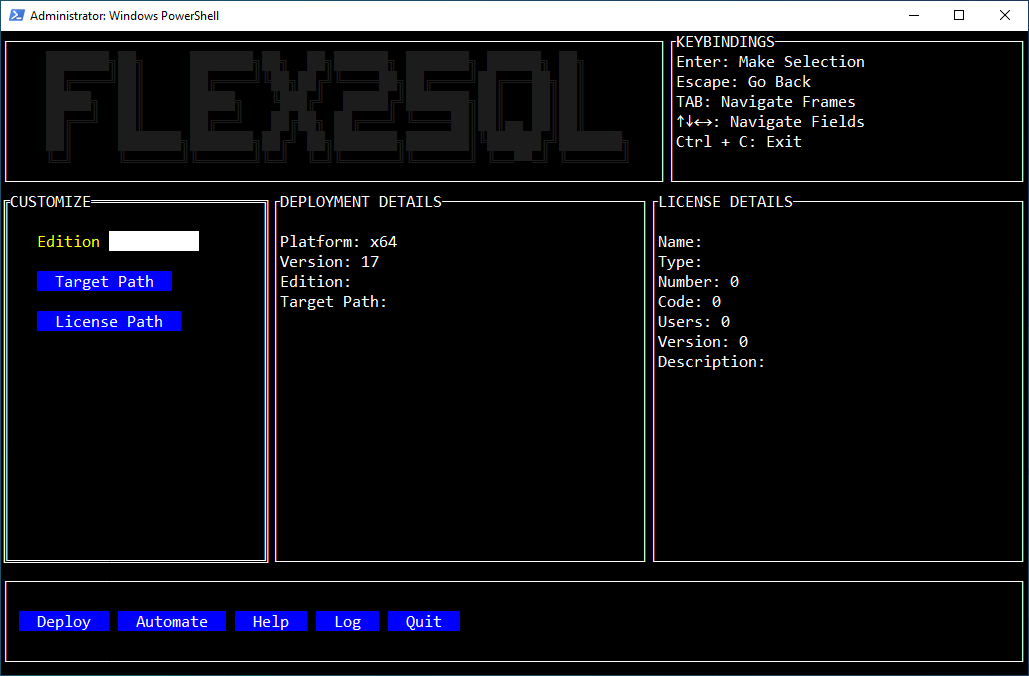Click the license 'Description:' field label
Viewport: 1029px width, 676px height.
[711, 361]
